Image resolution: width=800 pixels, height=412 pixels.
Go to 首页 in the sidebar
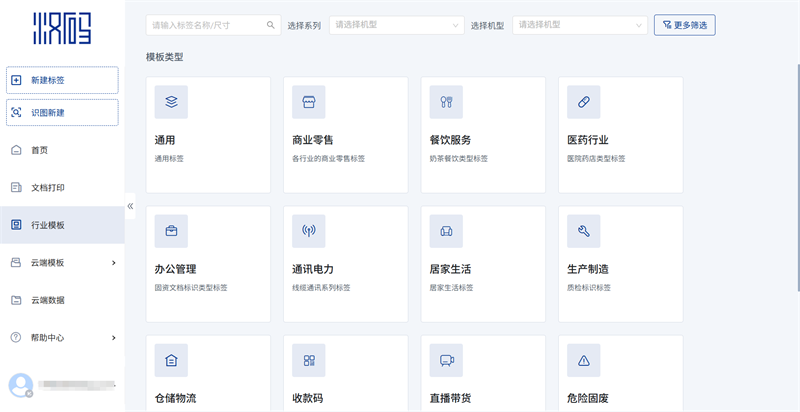click(x=40, y=150)
